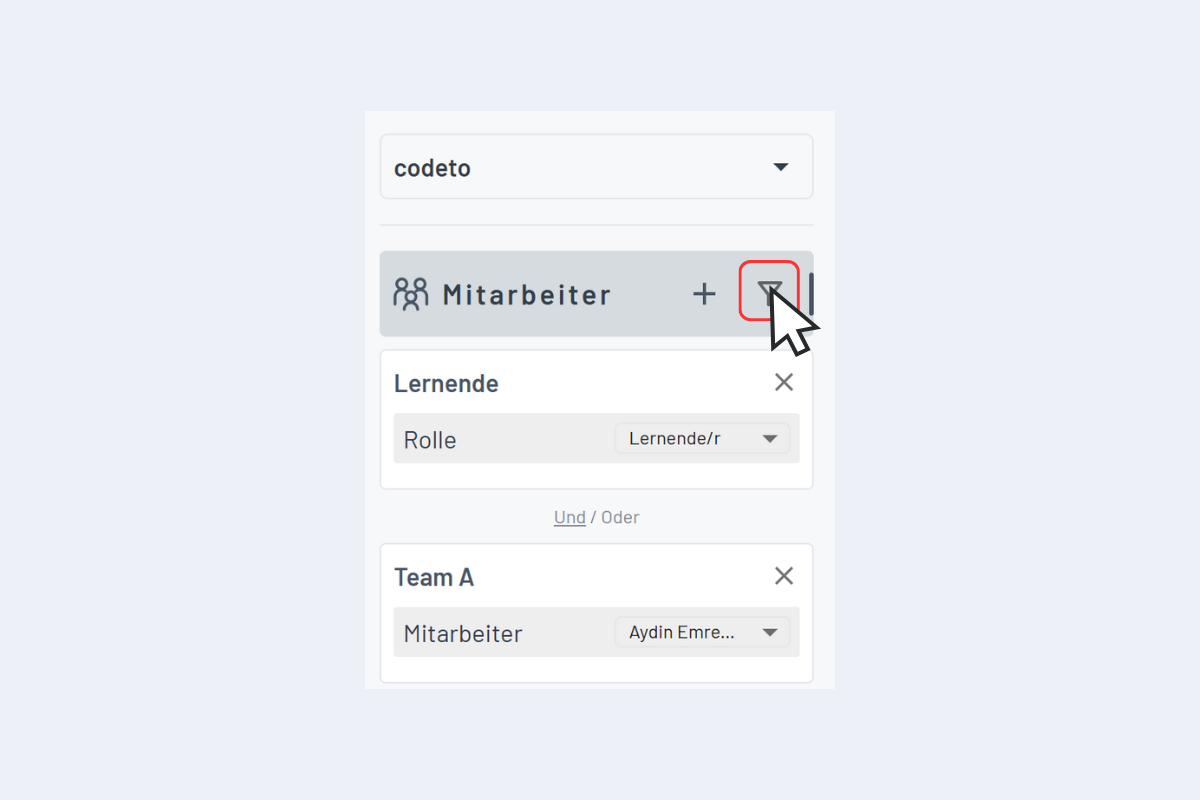Click the Rolle field row
This screenshot has height=800, width=1200.
click(x=430, y=439)
